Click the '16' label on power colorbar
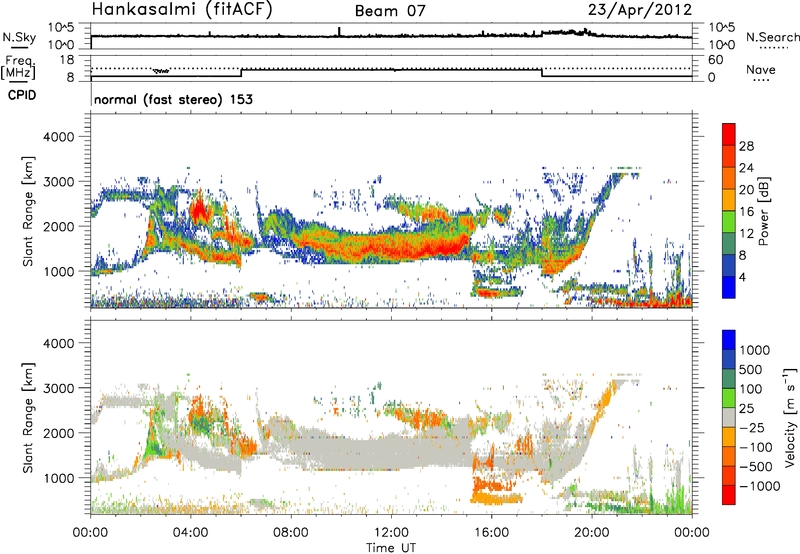The image size is (800, 554). point(746,212)
